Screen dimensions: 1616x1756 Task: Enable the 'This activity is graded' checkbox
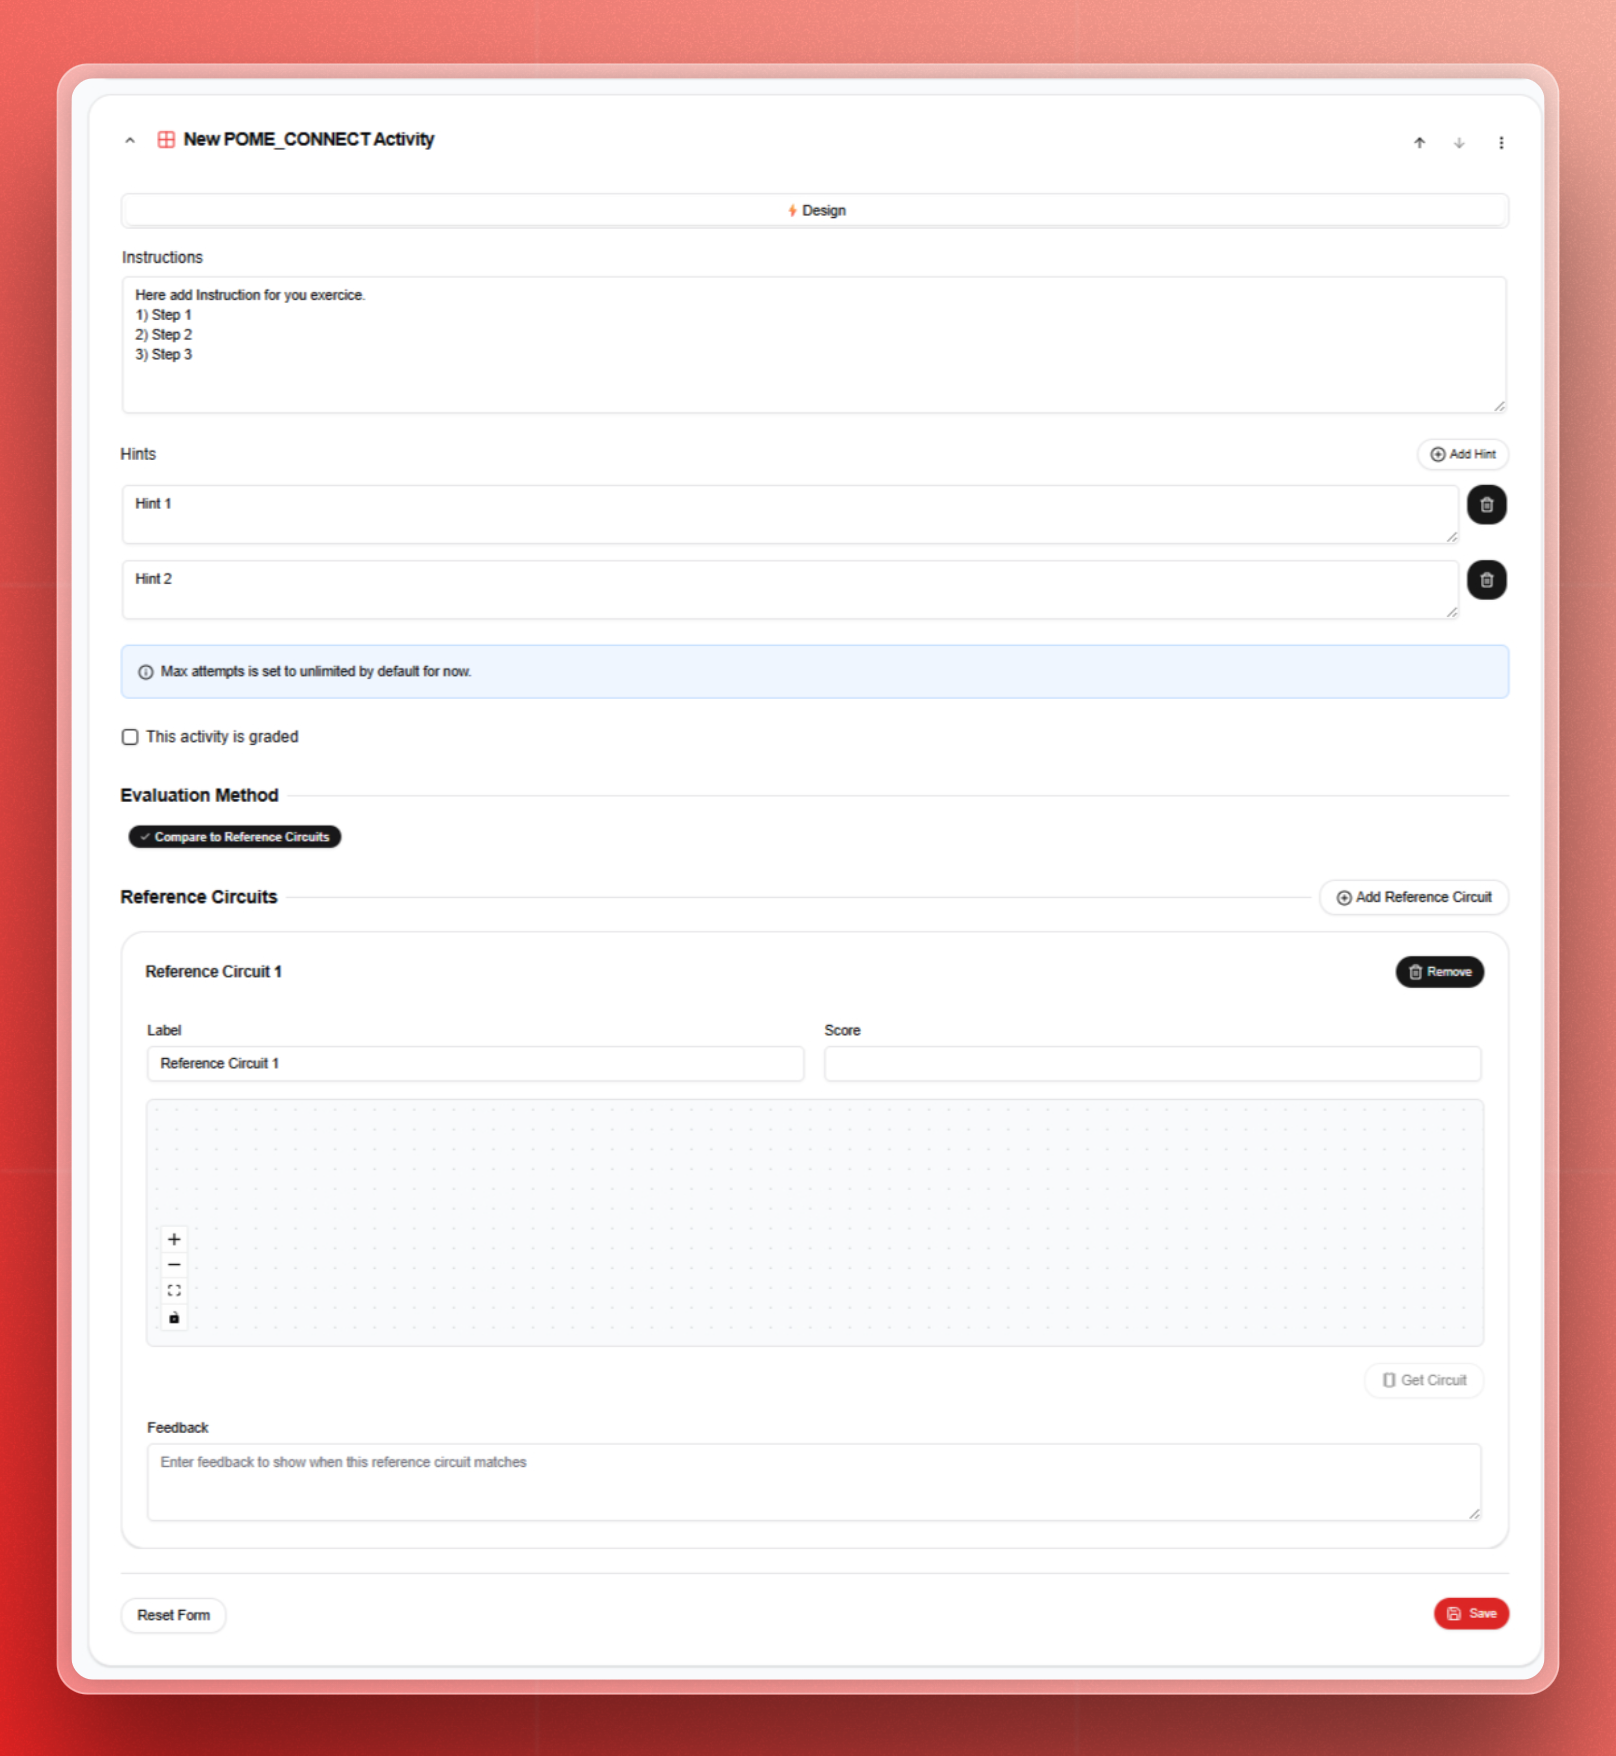(x=130, y=737)
